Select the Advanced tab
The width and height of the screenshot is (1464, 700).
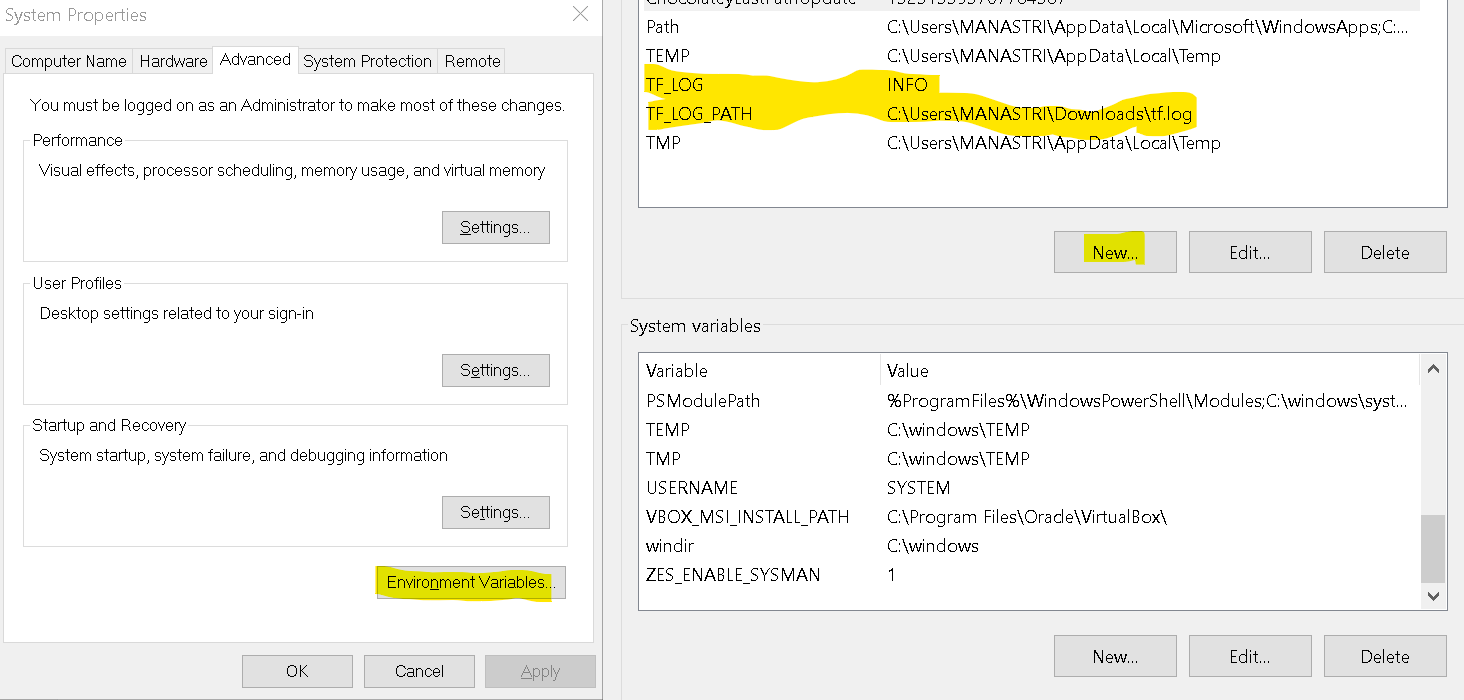[x=255, y=59]
